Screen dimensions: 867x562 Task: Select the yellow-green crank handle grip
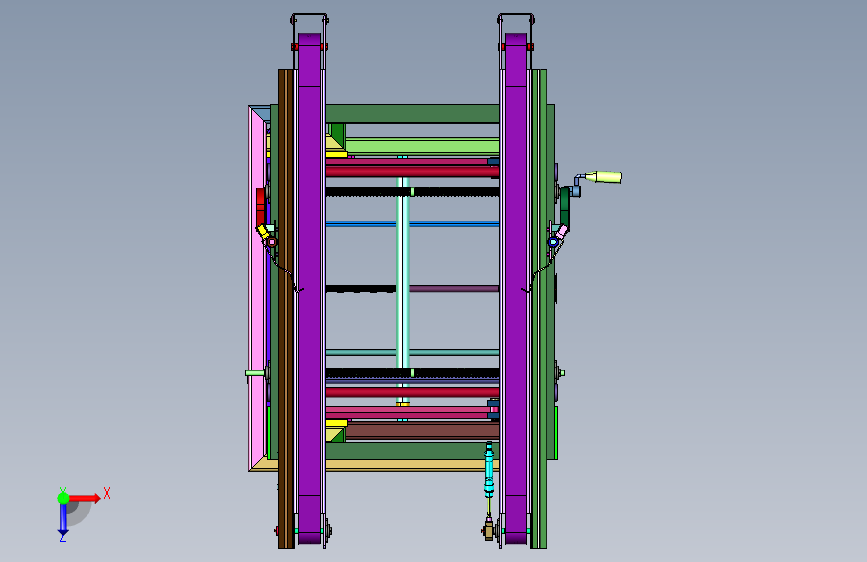click(x=604, y=177)
